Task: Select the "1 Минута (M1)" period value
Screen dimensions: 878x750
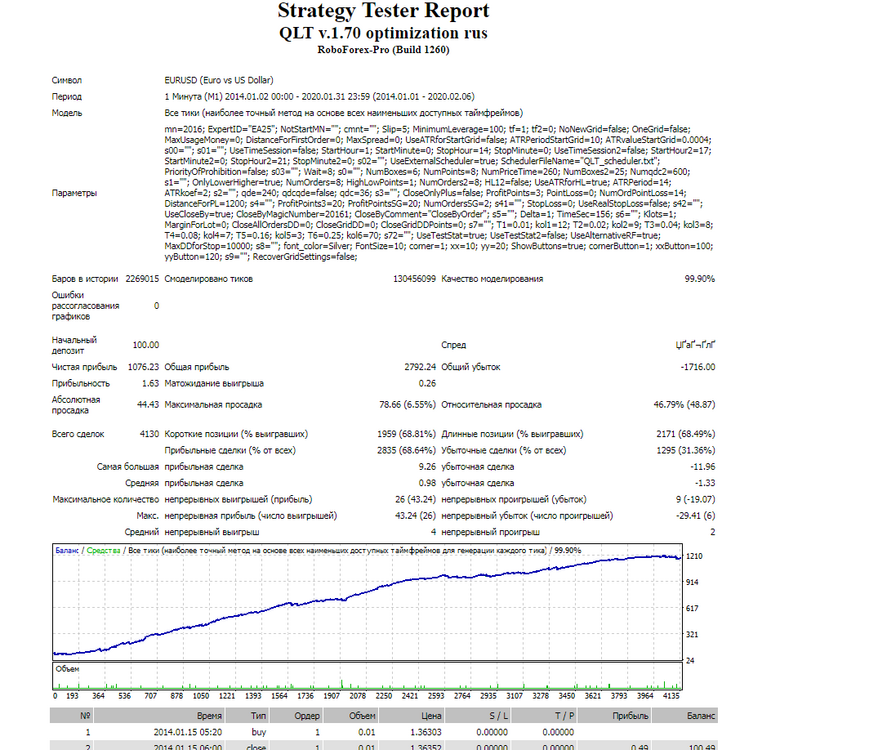Action: 193,96
